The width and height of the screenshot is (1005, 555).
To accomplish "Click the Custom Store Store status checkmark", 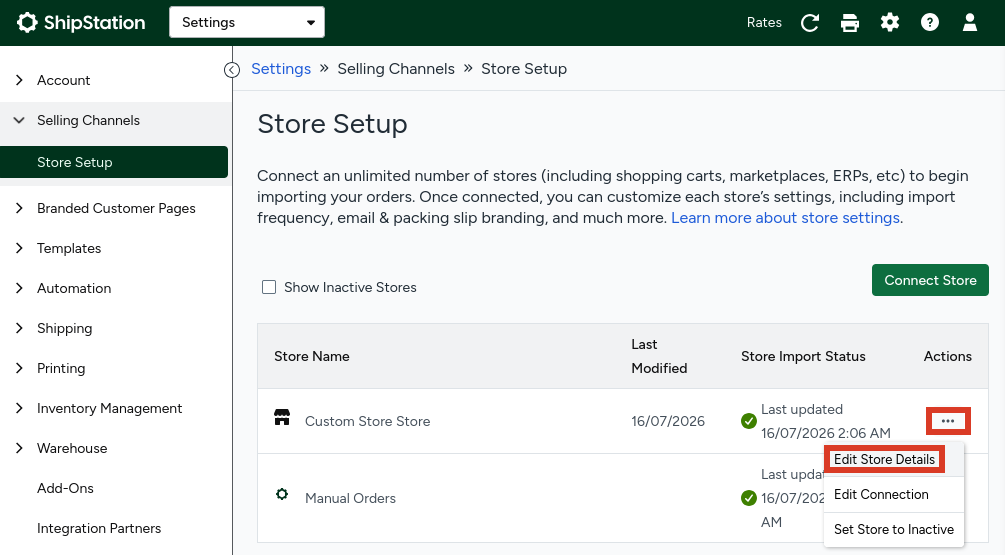I will [x=749, y=421].
